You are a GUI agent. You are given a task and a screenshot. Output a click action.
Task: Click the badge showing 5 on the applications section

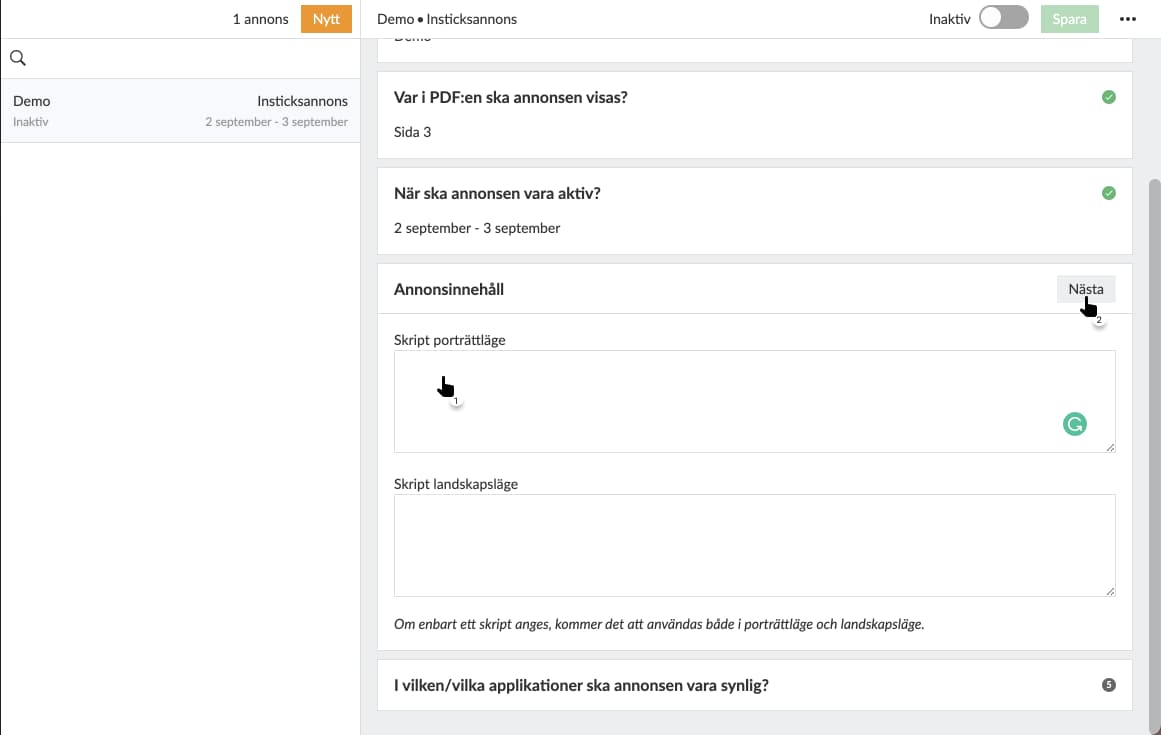(1108, 684)
